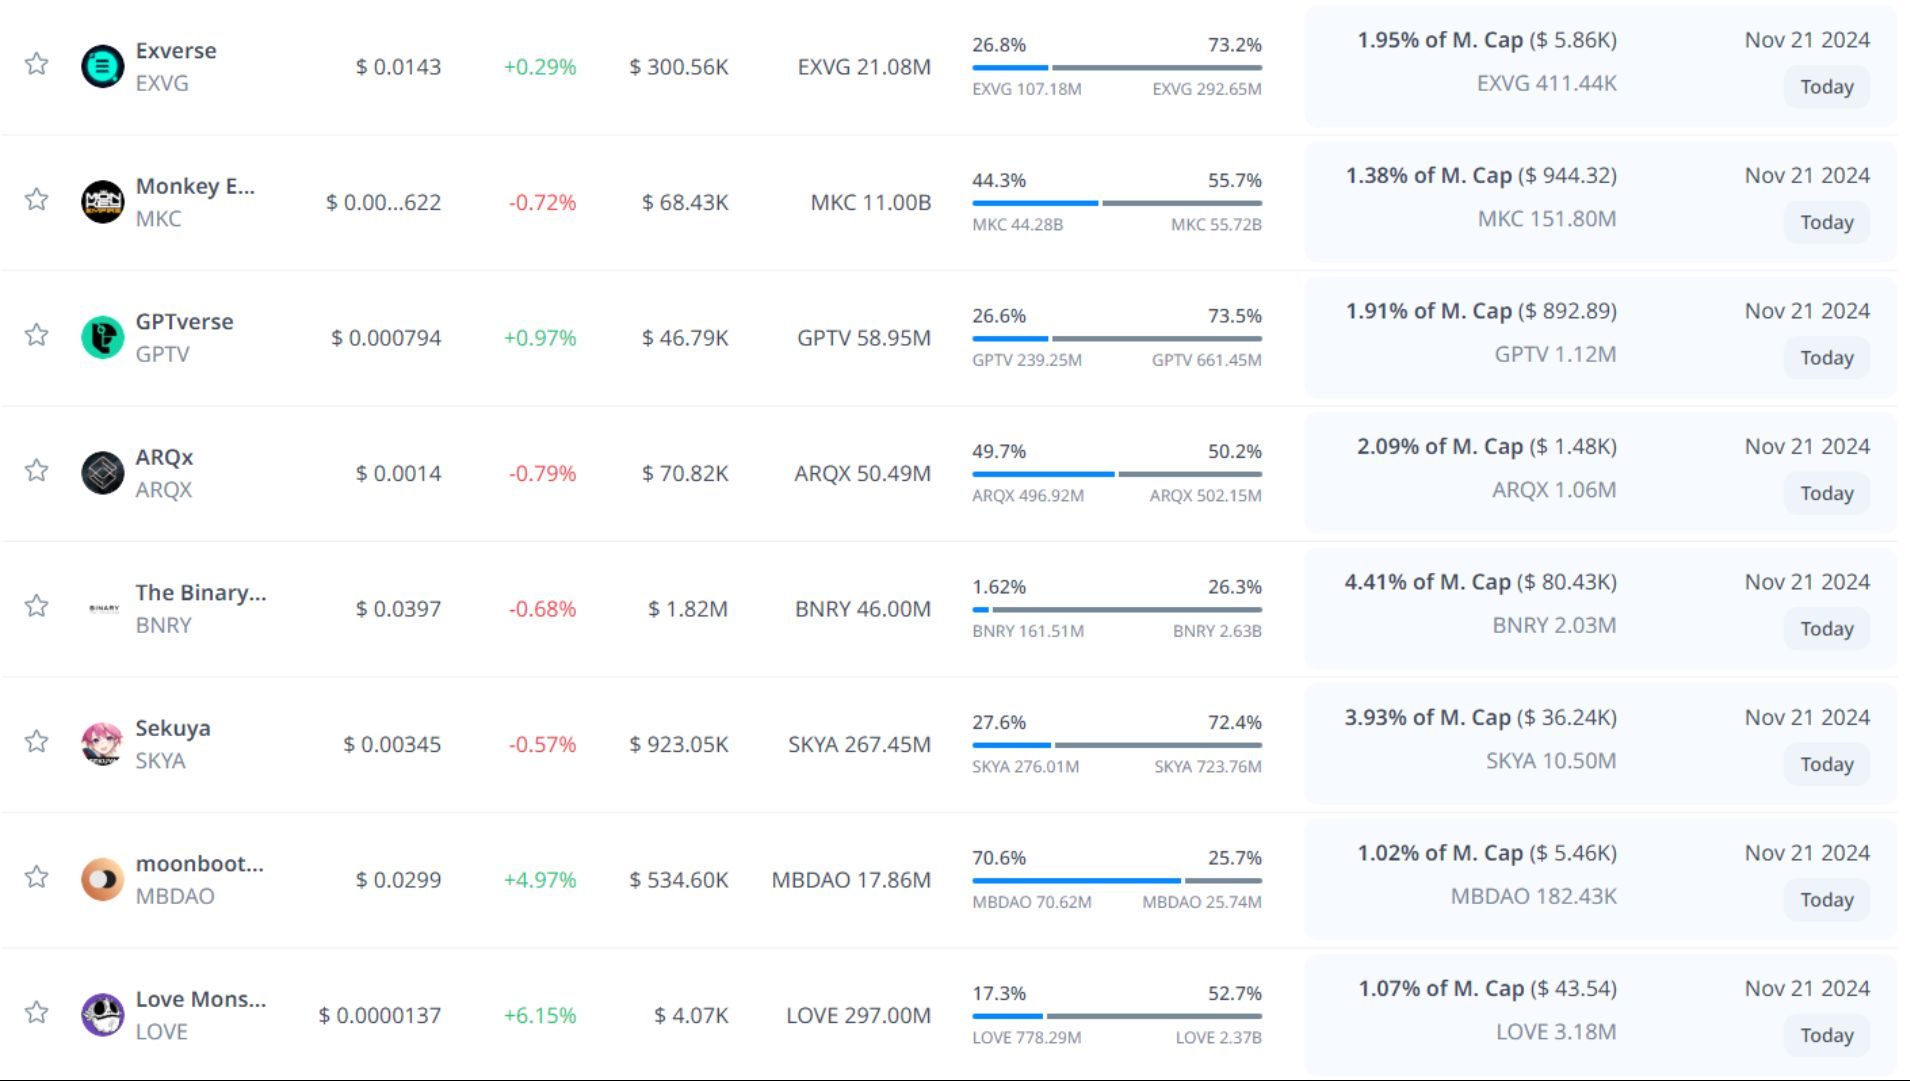
Task: Click the Love Monster logo icon
Action: (102, 1015)
